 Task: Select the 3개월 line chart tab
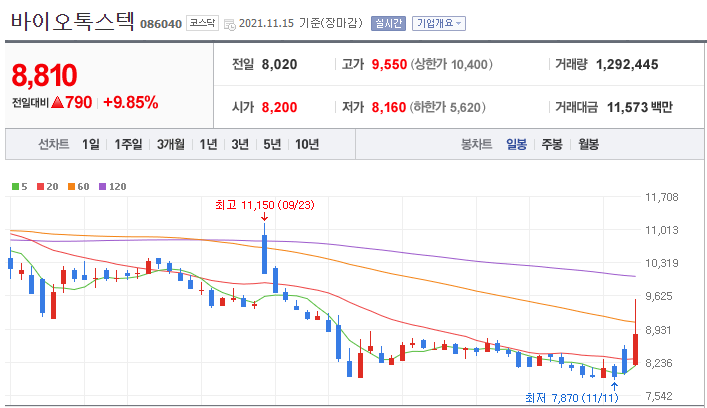click(170, 144)
